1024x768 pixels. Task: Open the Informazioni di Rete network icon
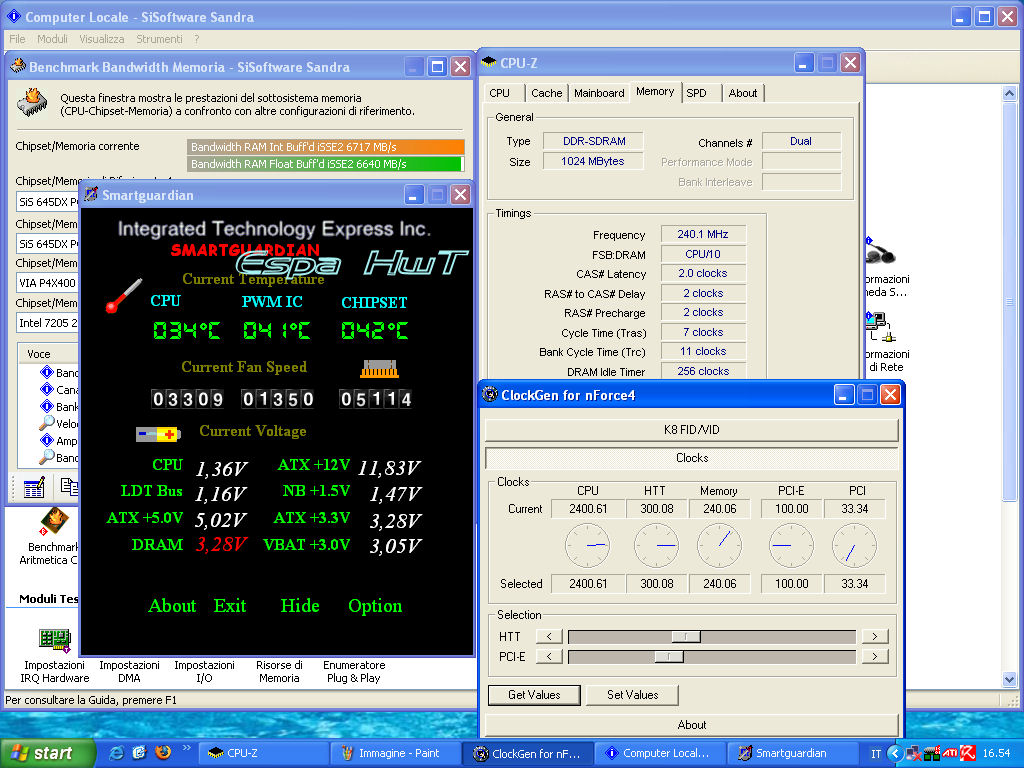coord(880,328)
